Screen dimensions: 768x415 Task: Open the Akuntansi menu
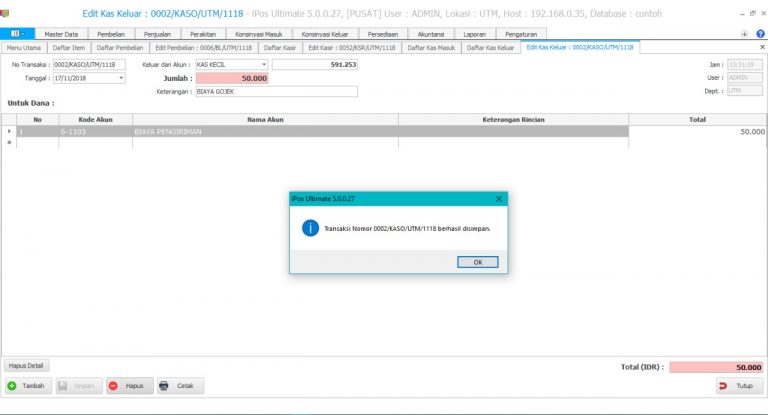pyautogui.click(x=431, y=34)
